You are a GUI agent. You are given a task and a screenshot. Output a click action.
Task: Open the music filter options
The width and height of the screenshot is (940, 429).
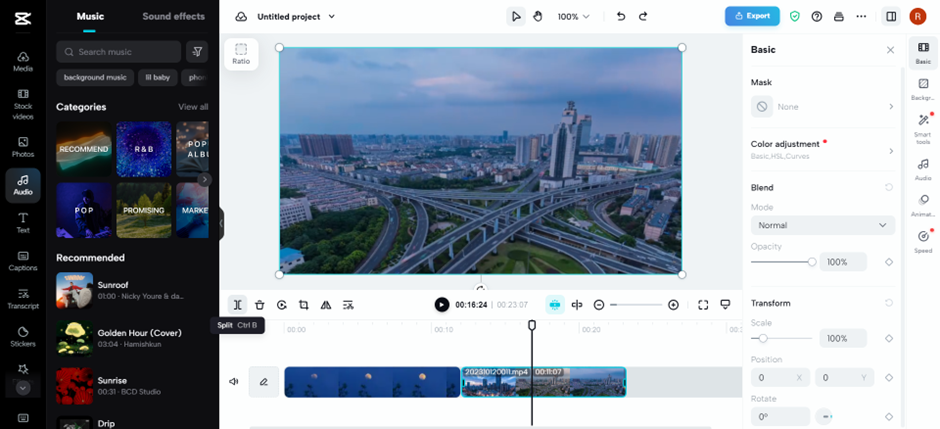click(x=197, y=52)
